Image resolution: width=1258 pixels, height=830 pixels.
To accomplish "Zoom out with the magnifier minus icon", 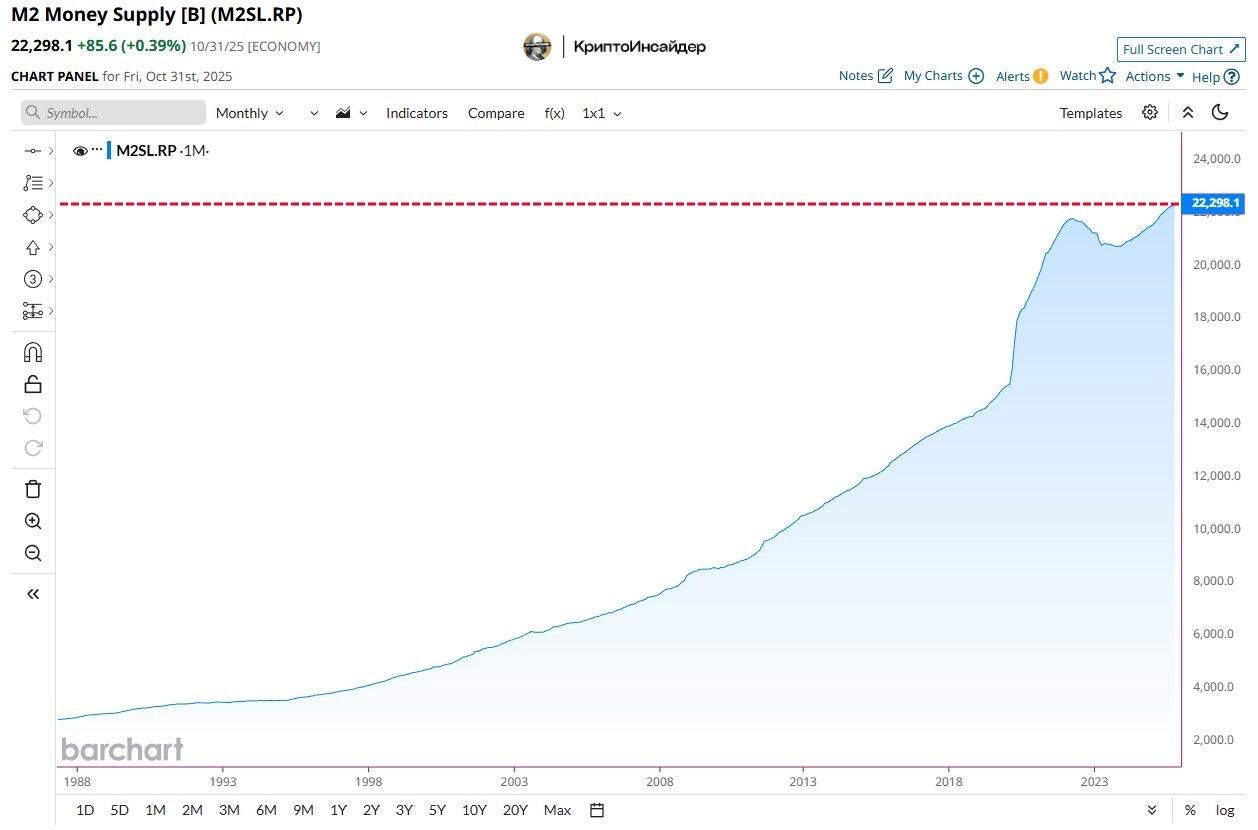I will (x=33, y=553).
